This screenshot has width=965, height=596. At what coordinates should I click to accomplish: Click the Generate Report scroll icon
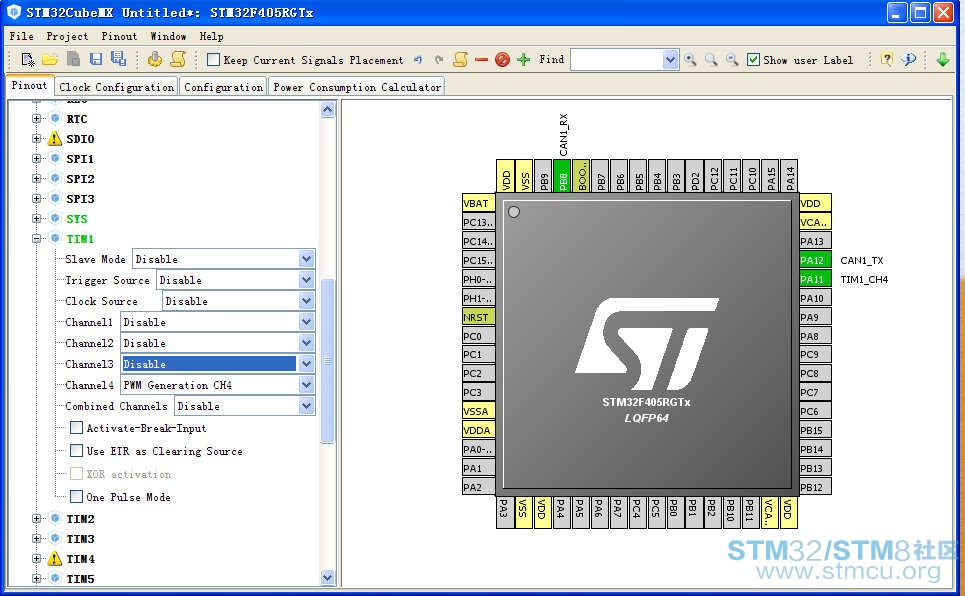tap(178, 59)
